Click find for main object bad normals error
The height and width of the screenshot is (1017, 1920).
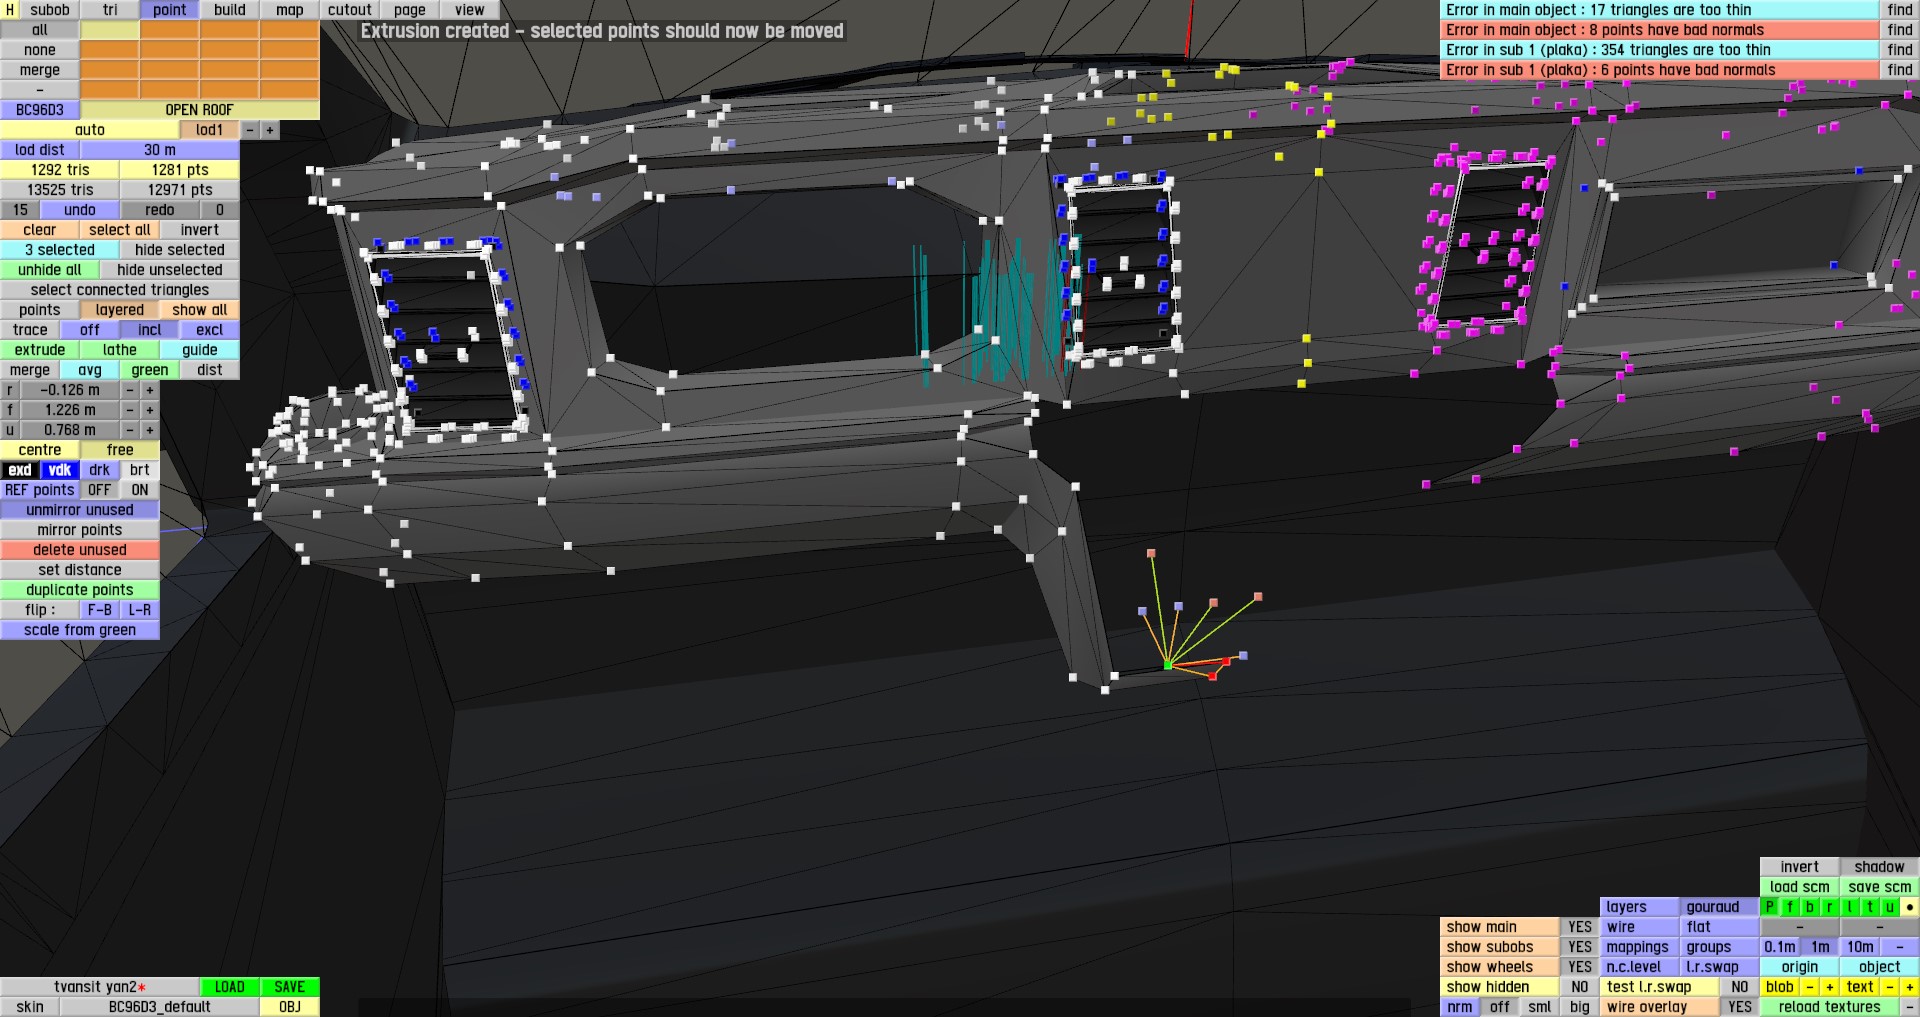pyautogui.click(x=1900, y=30)
